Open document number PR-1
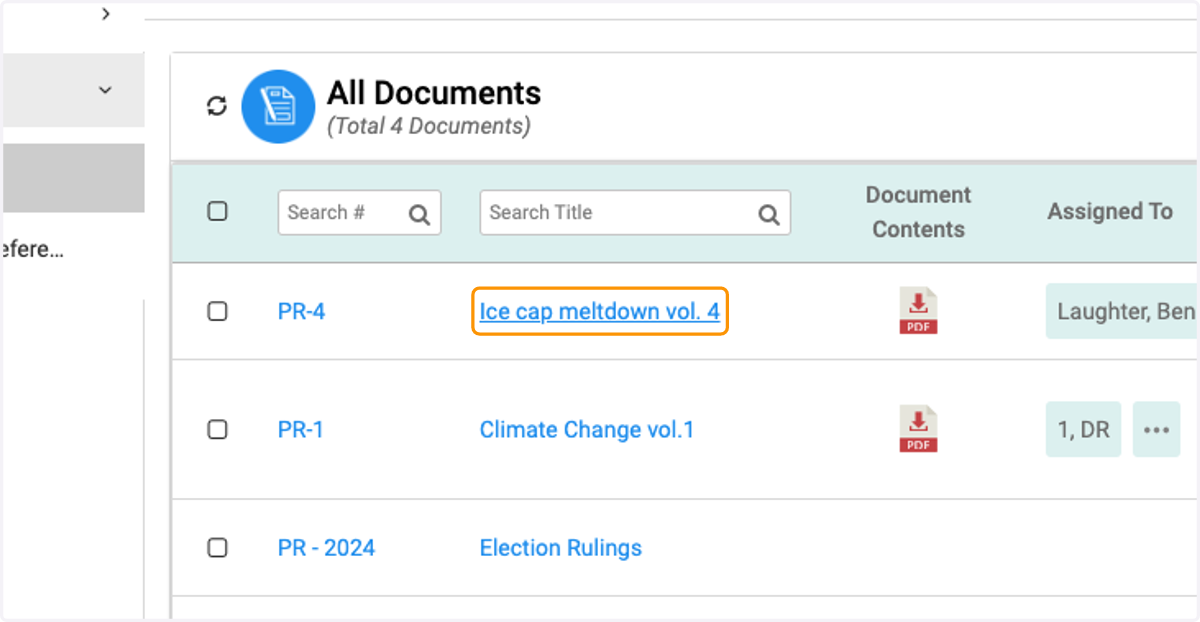This screenshot has height=622, width=1200. point(300,430)
